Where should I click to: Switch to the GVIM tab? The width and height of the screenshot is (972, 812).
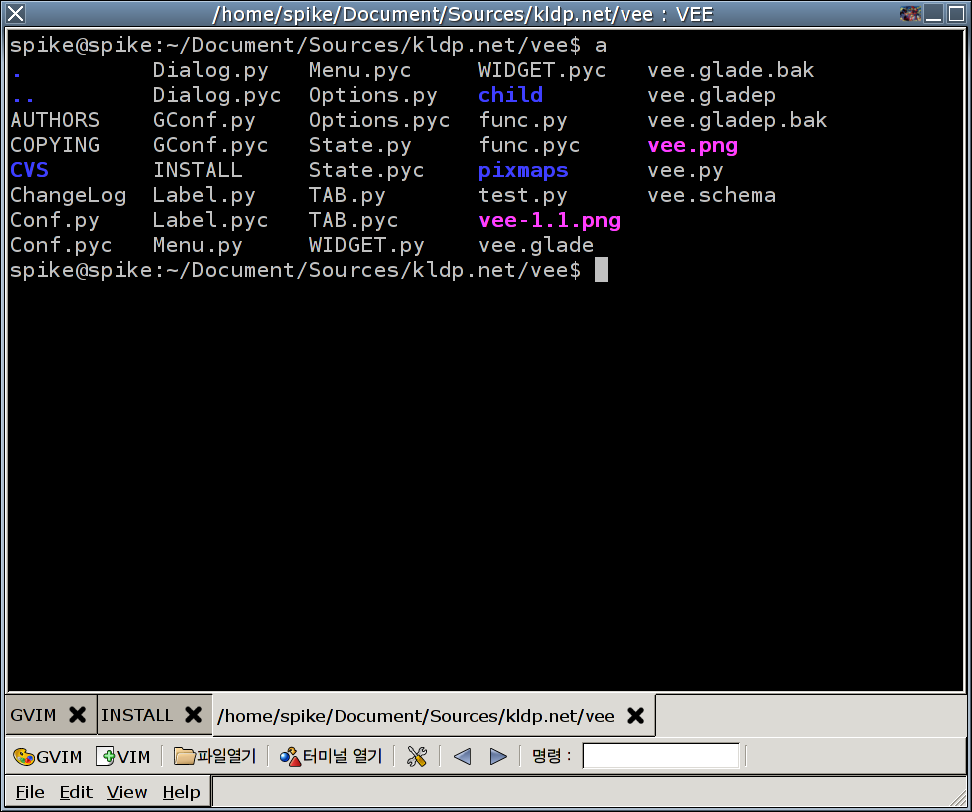33,715
